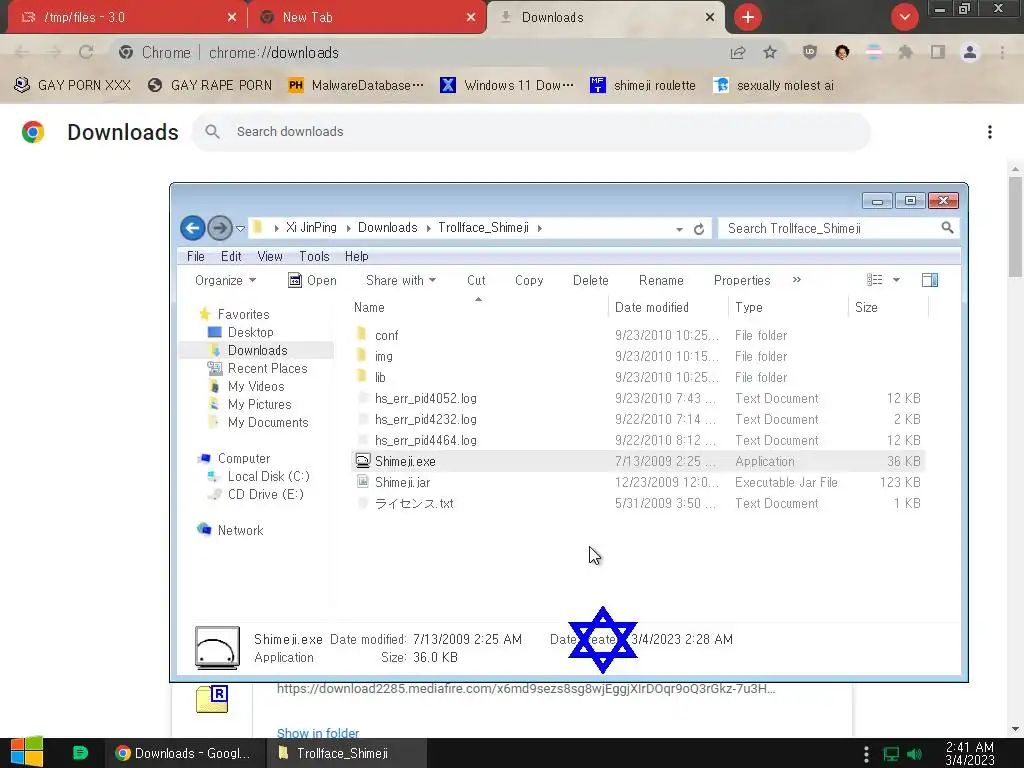The image size is (1024, 768).
Task: Expand the arrow after Trollface_Shimeji breadcrumb
Action: click(539, 228)
